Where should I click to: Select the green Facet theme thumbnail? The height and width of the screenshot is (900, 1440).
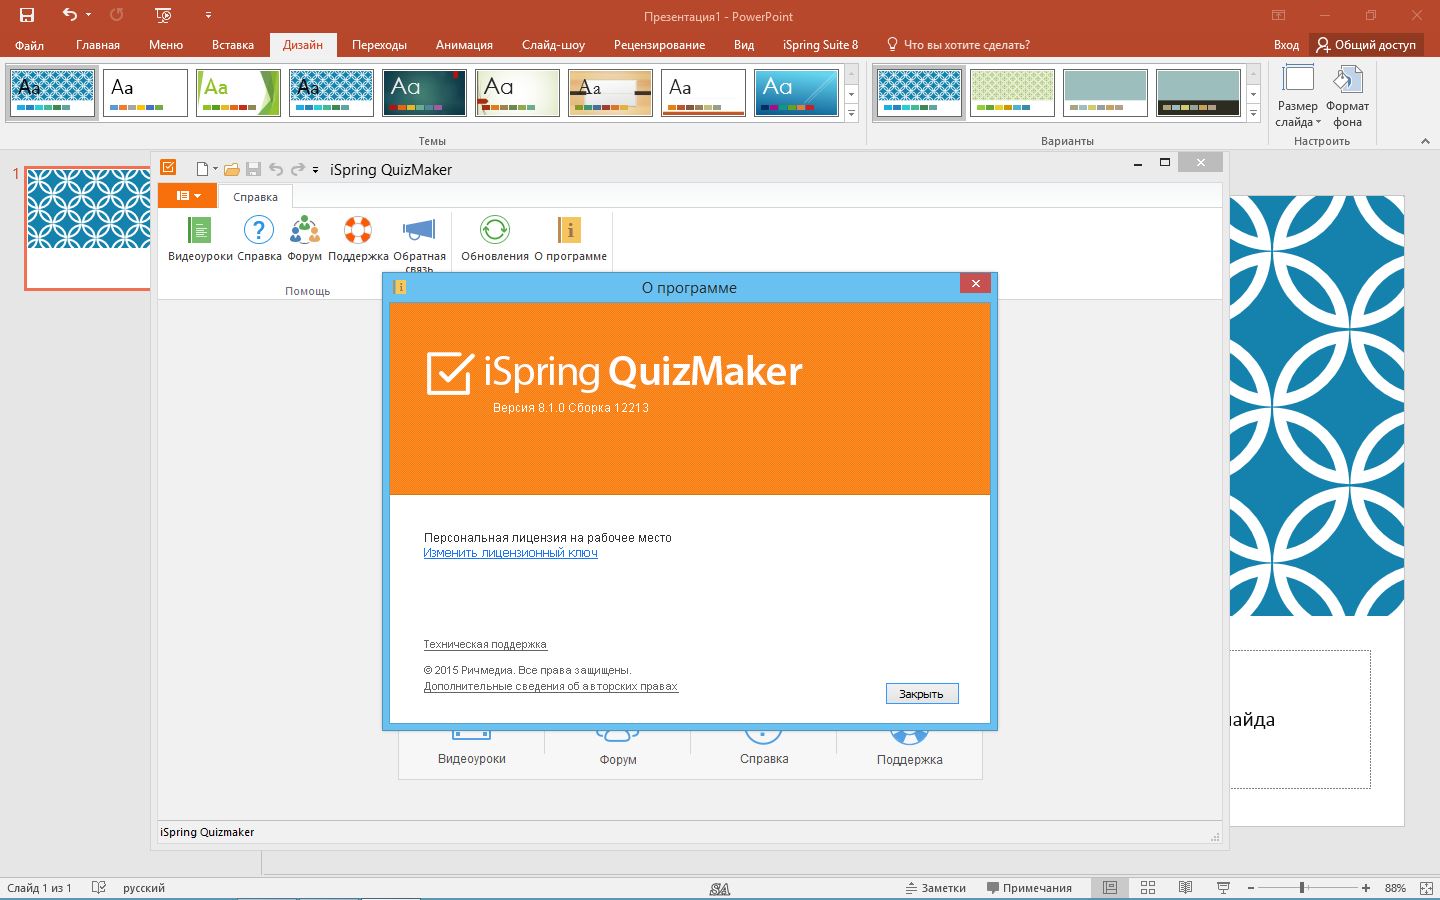[x=238, y=93]
